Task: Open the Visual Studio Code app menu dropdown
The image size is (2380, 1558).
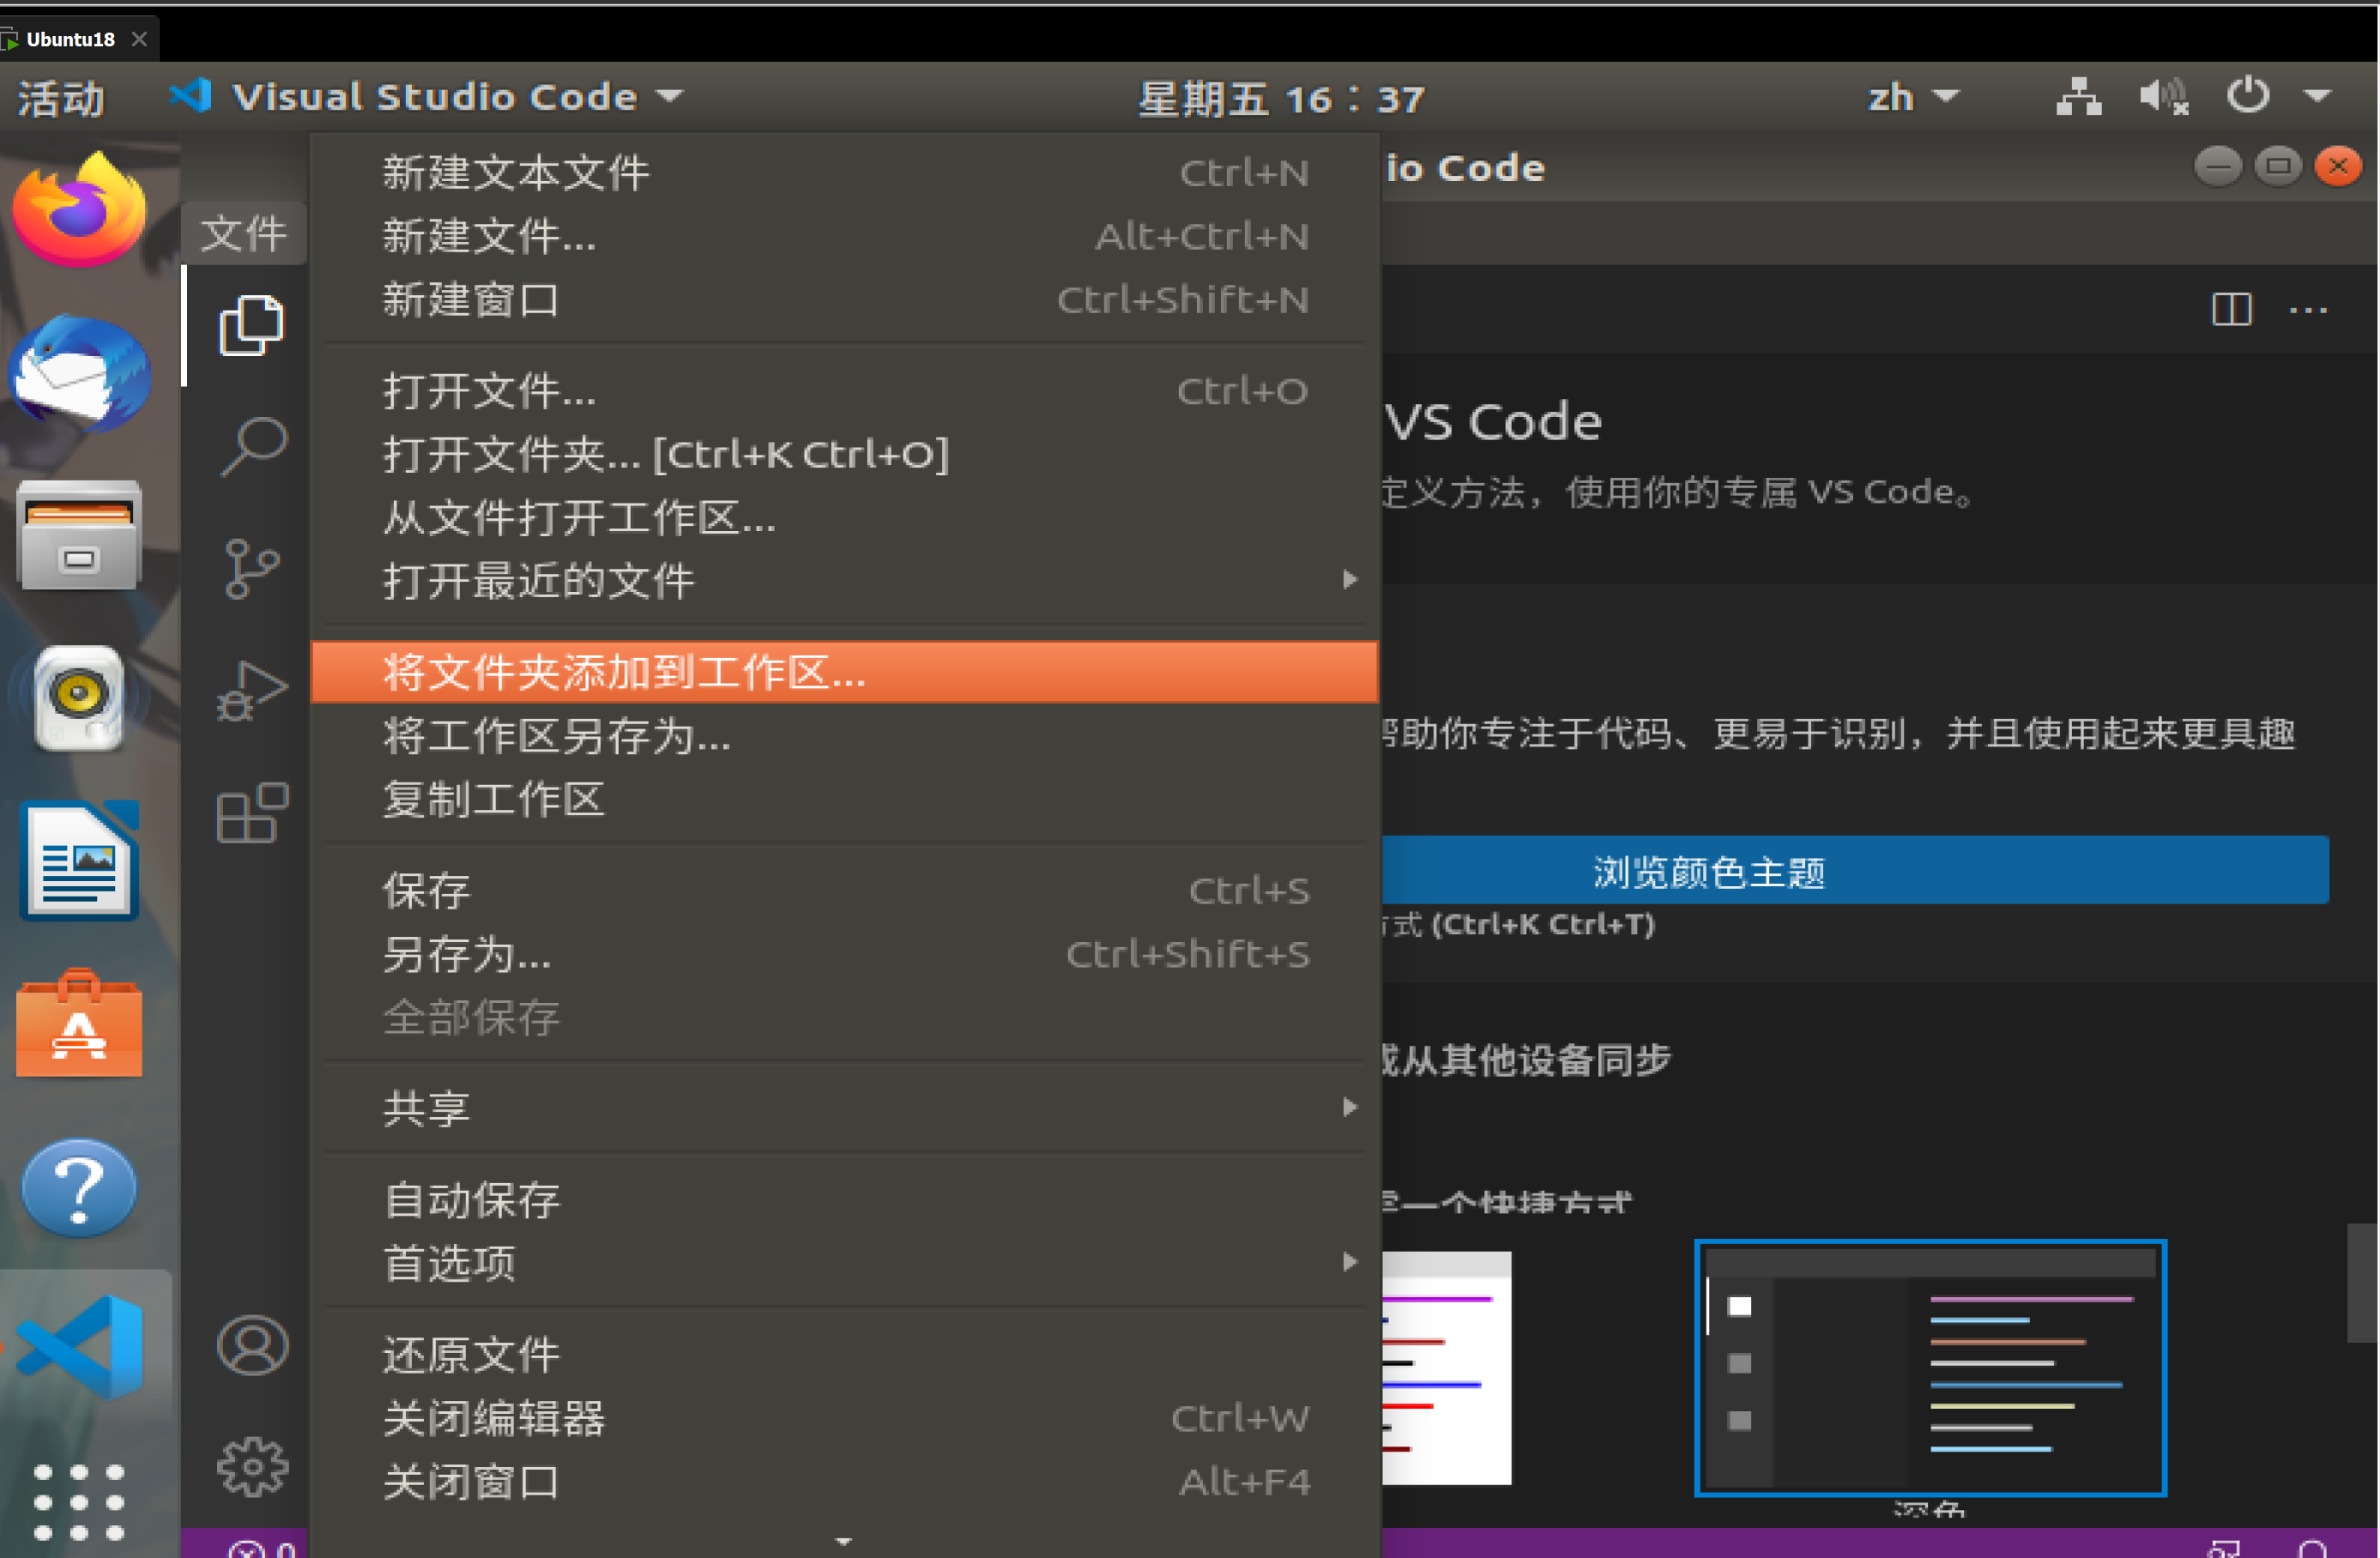Action: 428,96
